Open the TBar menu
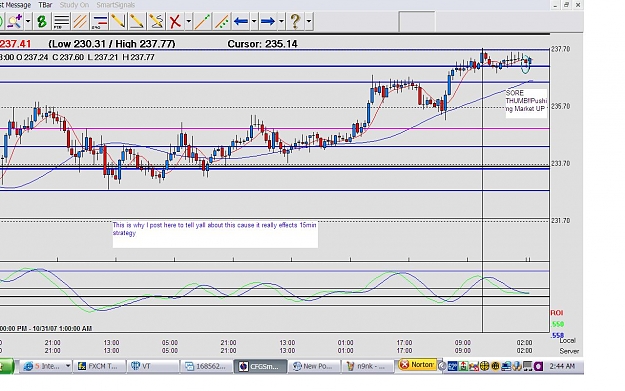625x391 pixels. 45,5
